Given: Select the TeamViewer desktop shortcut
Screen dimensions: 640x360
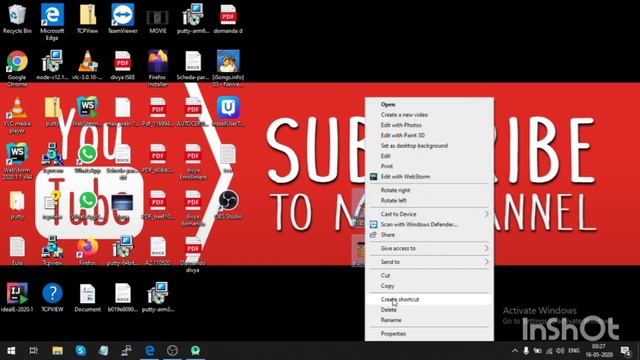Looking at the screenshot, I should pos(122,19).
